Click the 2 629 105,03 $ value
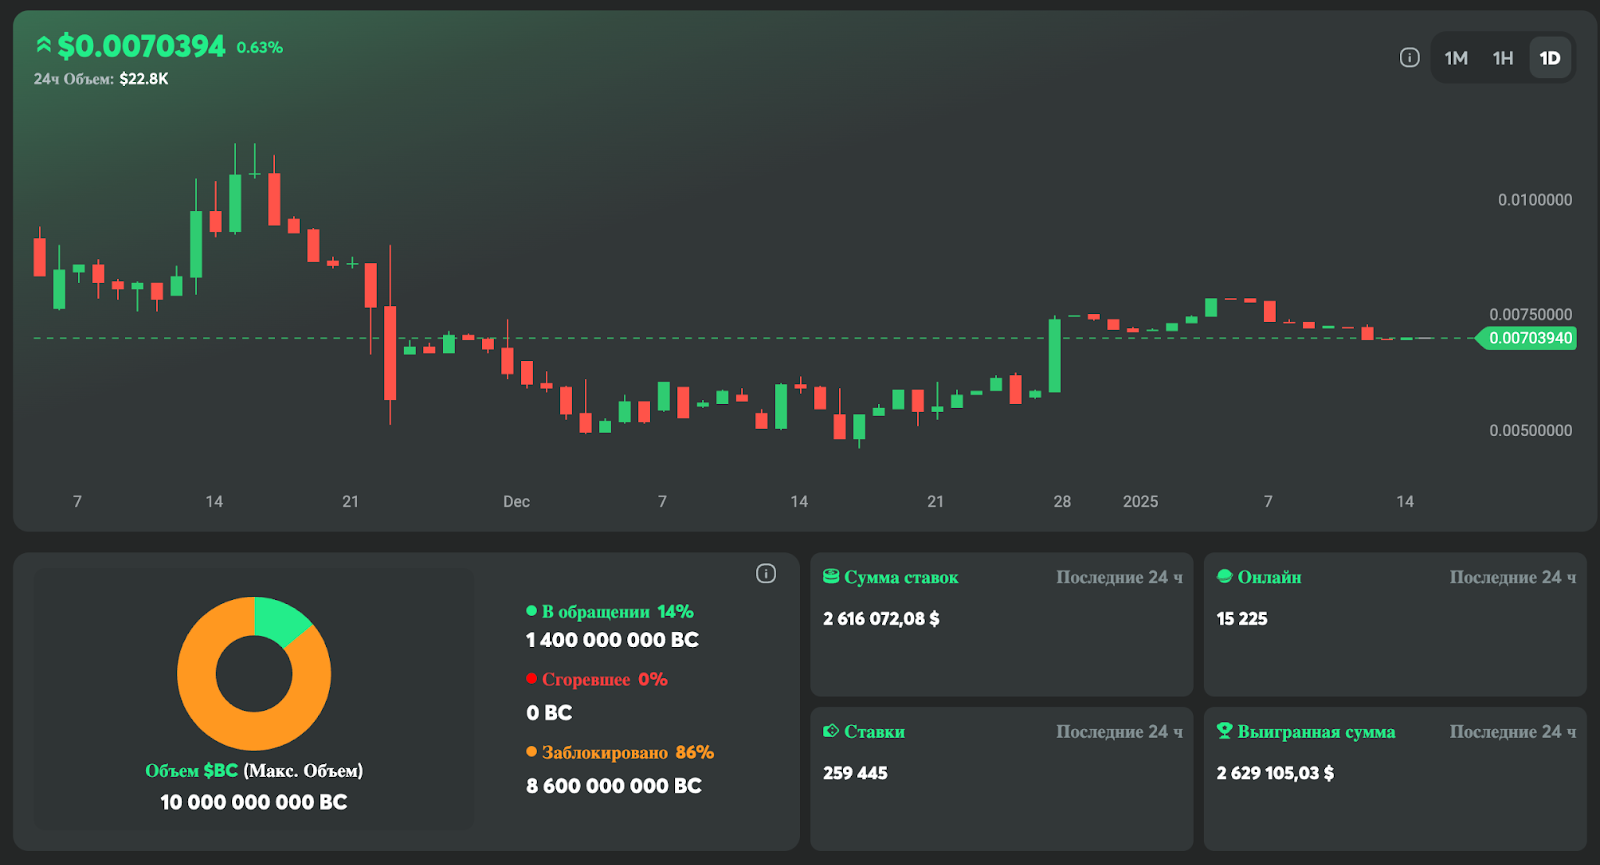 pos(1275,773)
